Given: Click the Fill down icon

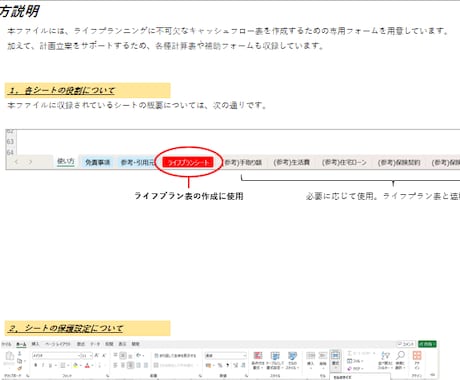Looking at the screenshot, I should click(x=350, y=361).
